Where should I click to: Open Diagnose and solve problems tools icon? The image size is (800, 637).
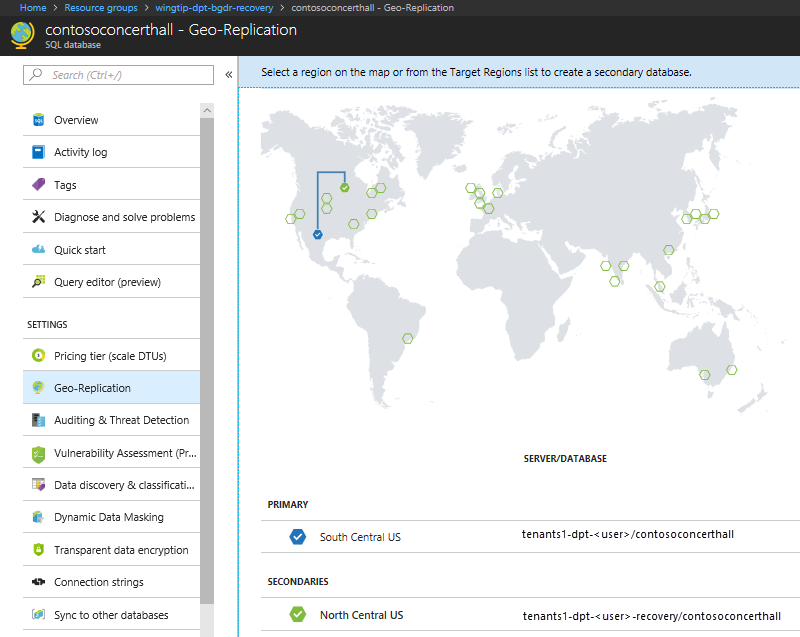click(x=38, y=217)
